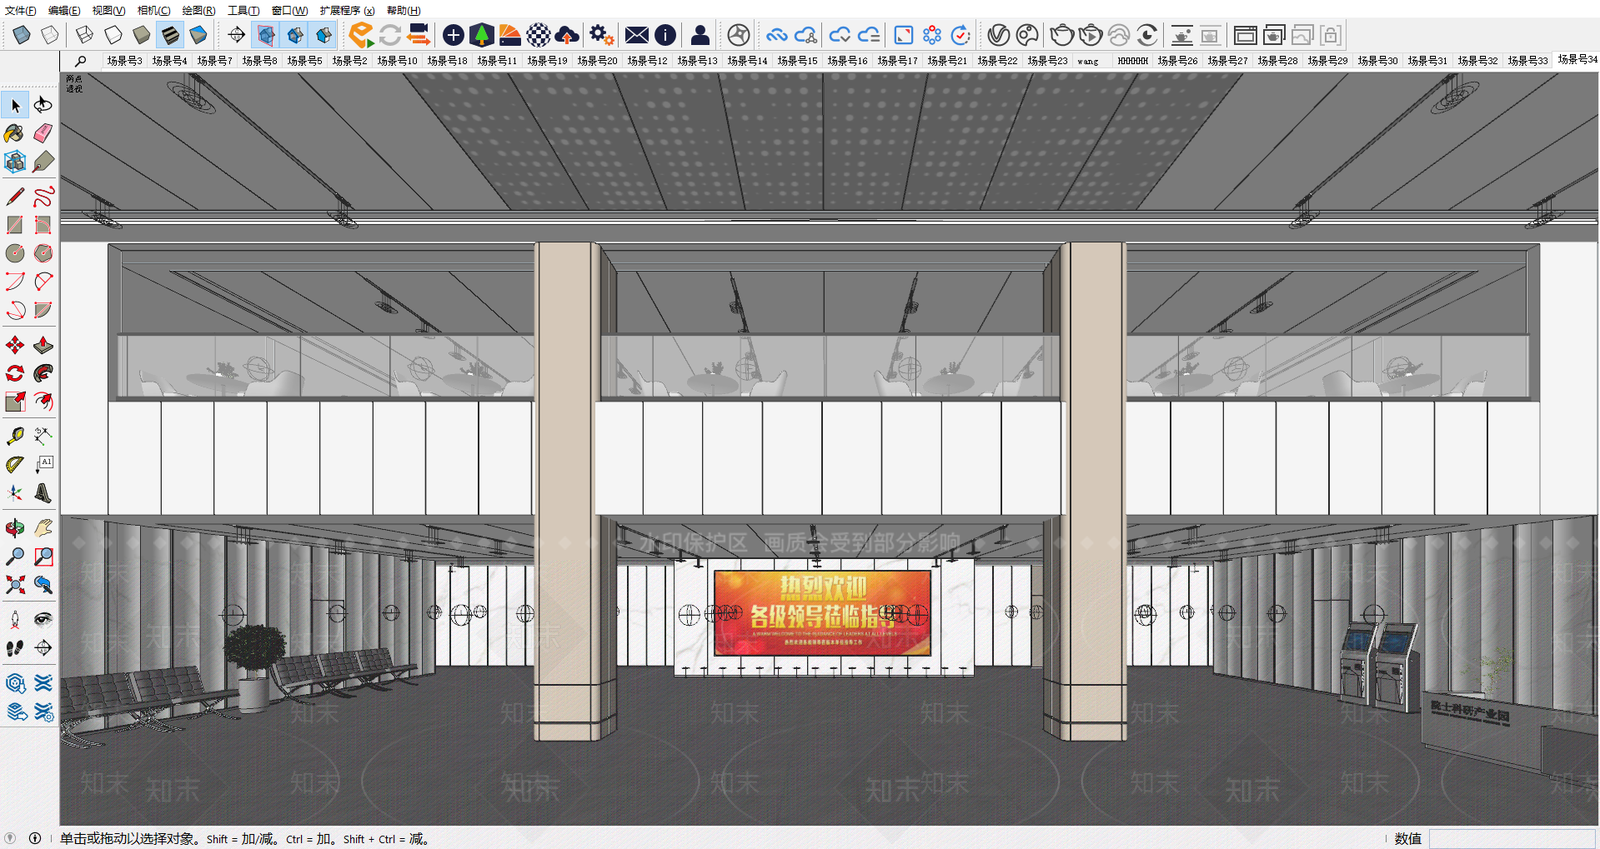
Task: Switch to scene tab 场景号10
Action: [397, 61]
